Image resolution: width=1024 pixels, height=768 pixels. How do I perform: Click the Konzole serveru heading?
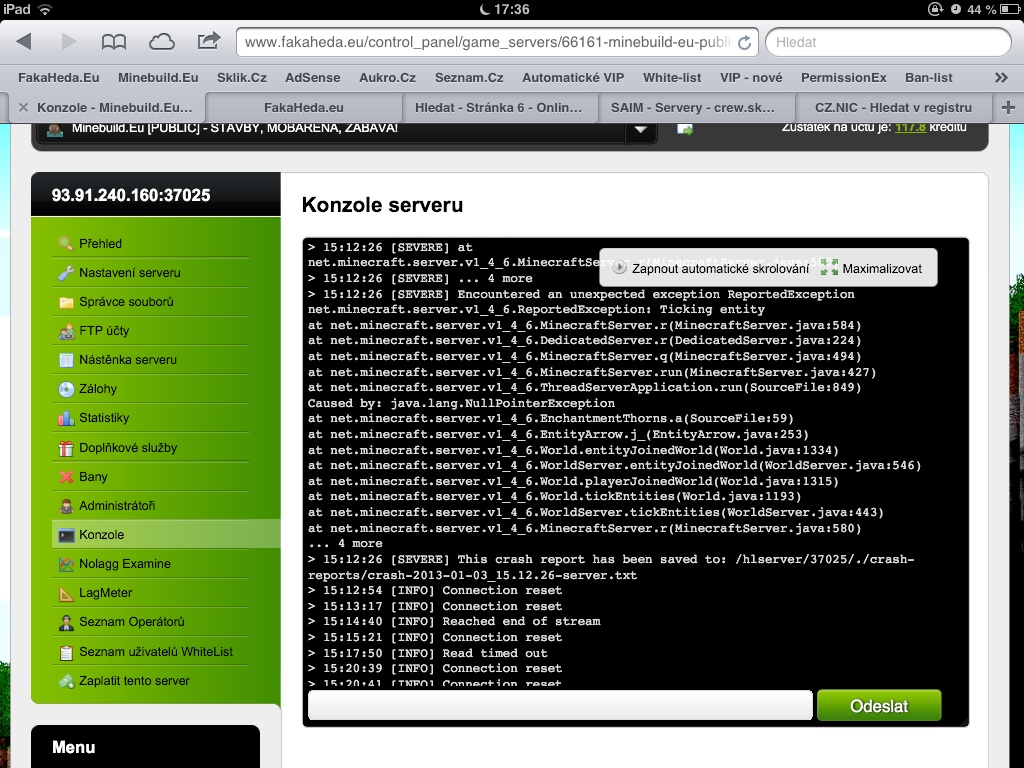point(382,205)
